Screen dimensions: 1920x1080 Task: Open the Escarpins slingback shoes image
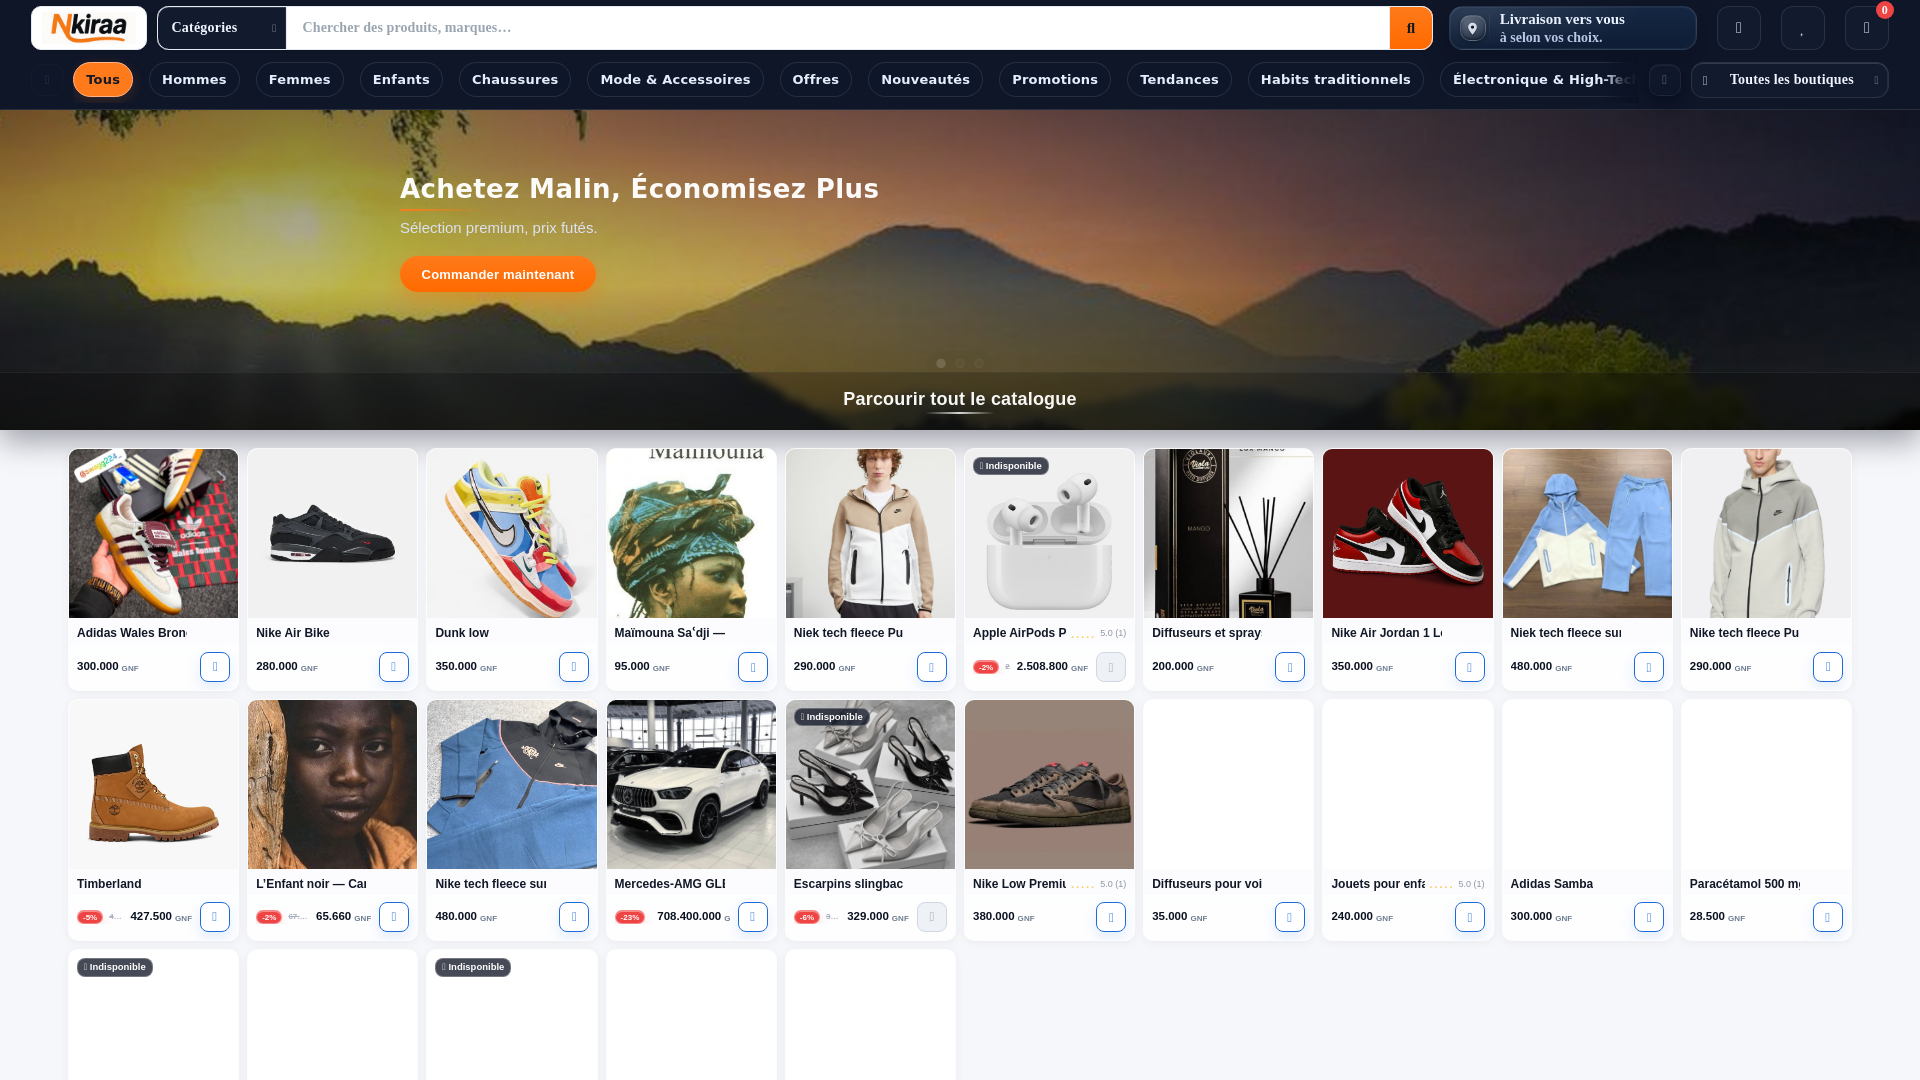click(870, 784)
